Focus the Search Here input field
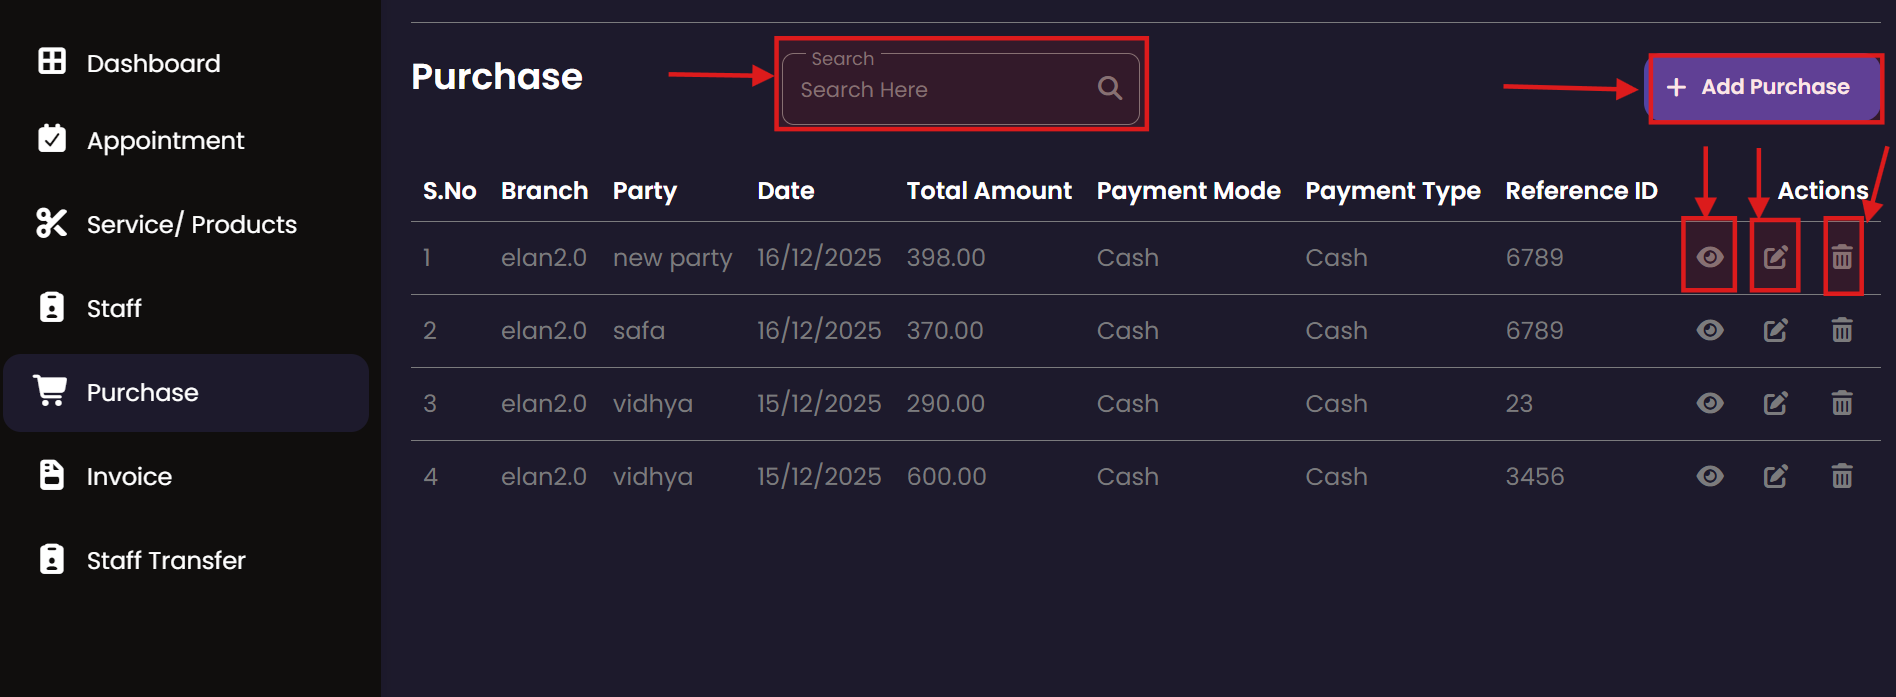The height and width of the screenshot is (697, 1896). (x=940, y=90)
